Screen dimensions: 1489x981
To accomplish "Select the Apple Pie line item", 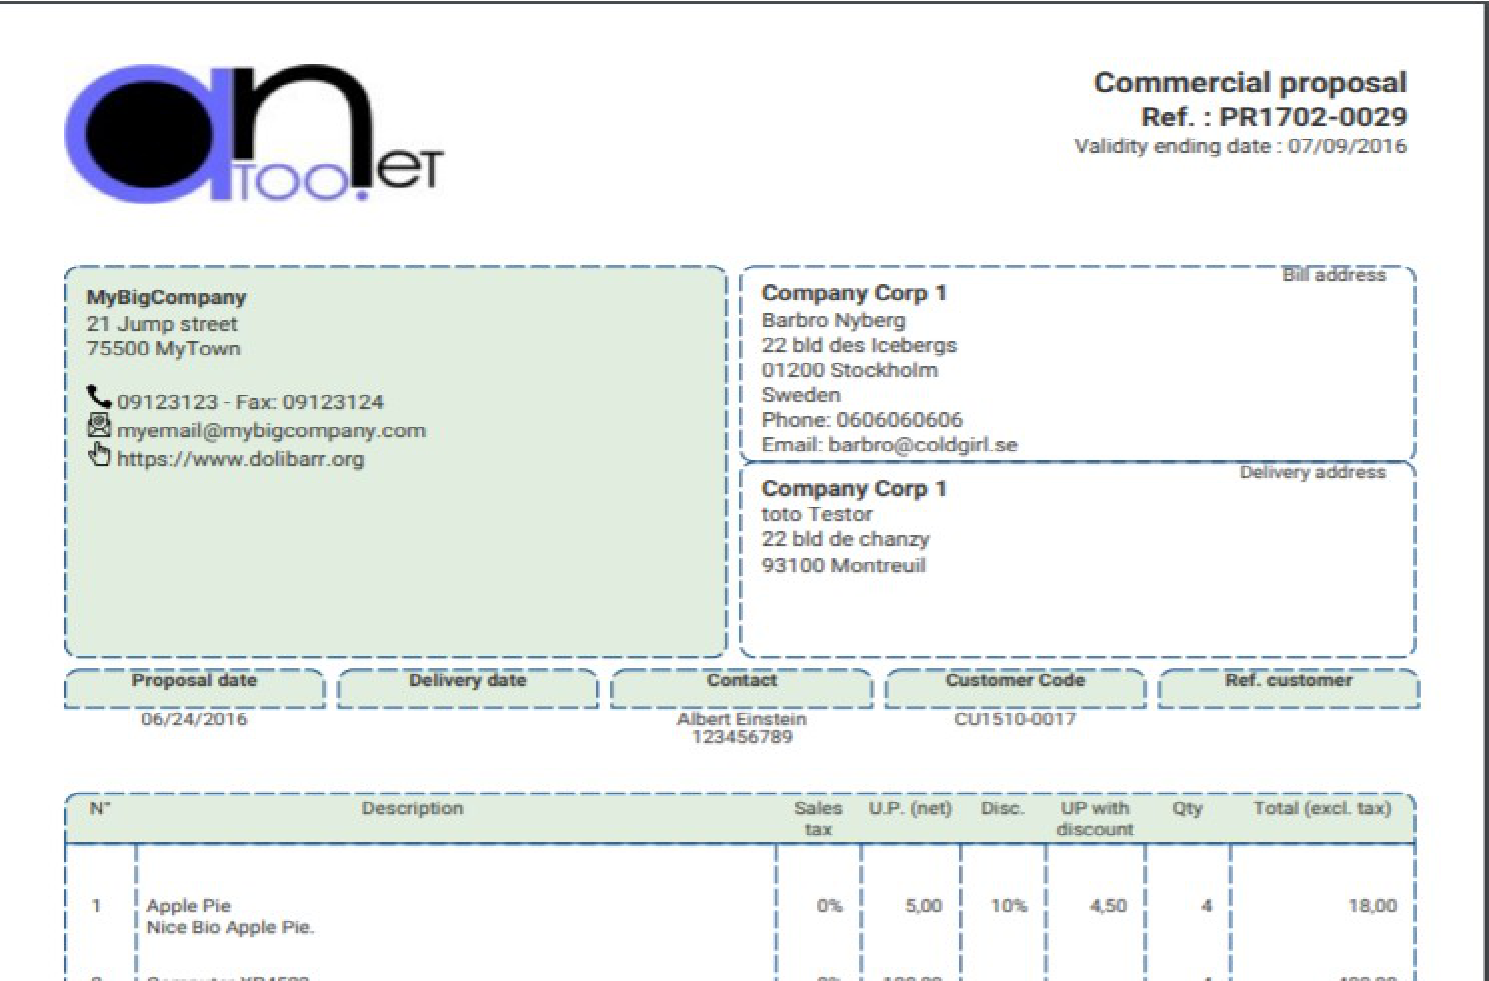I will [x=740, y=916].
